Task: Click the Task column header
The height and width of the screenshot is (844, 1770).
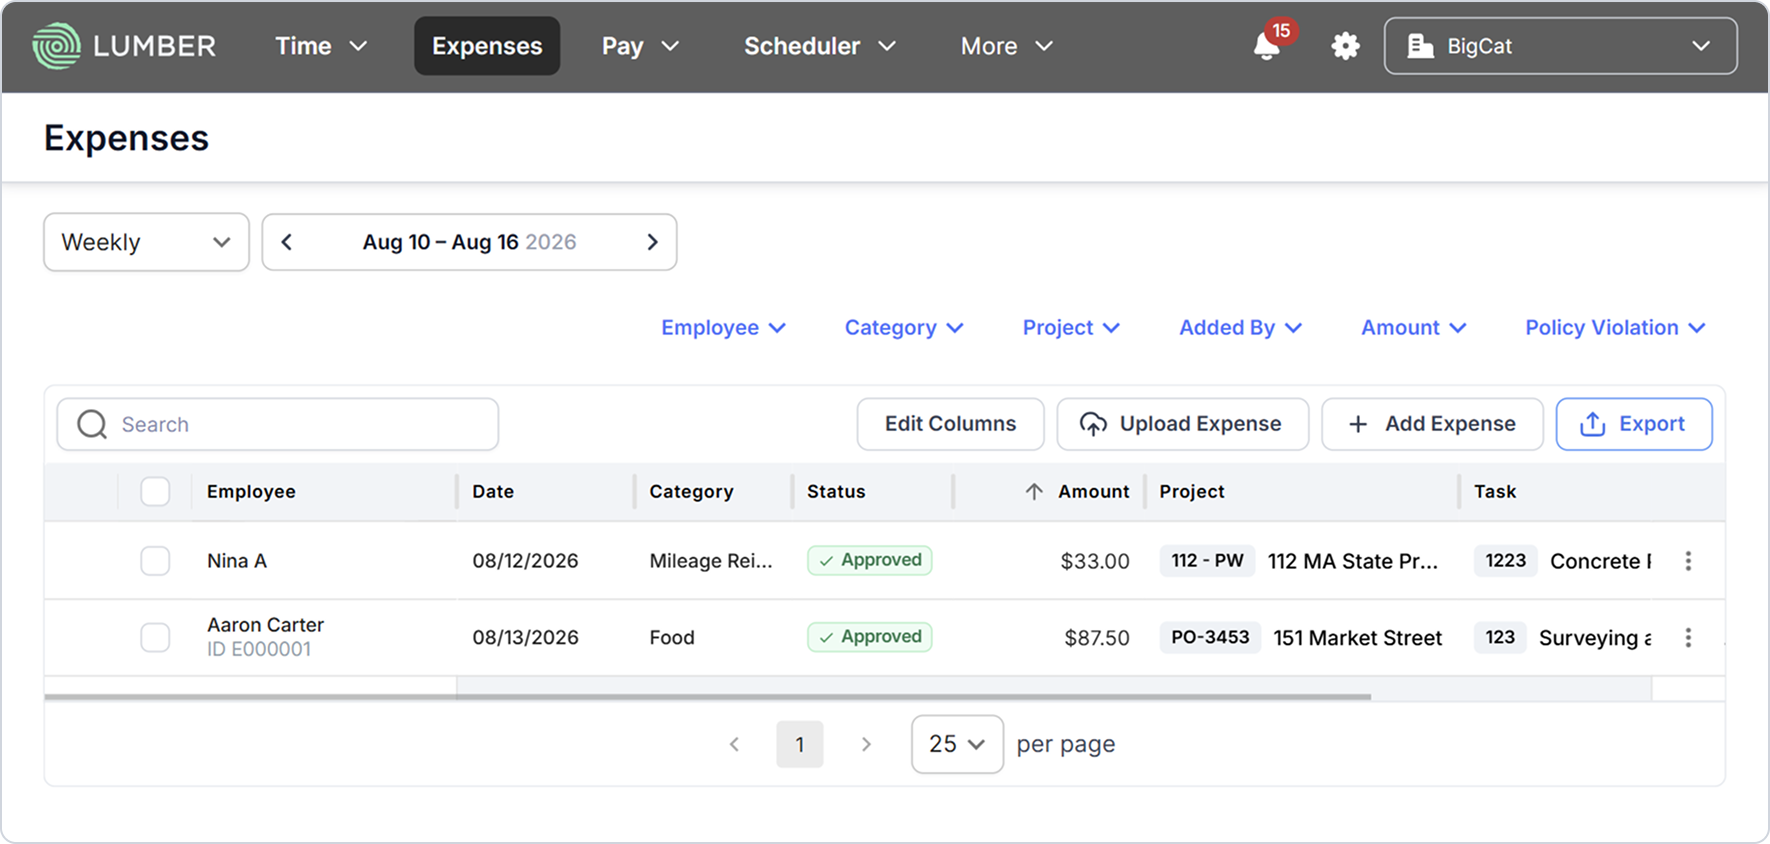Action: (x=1495, y=491)
